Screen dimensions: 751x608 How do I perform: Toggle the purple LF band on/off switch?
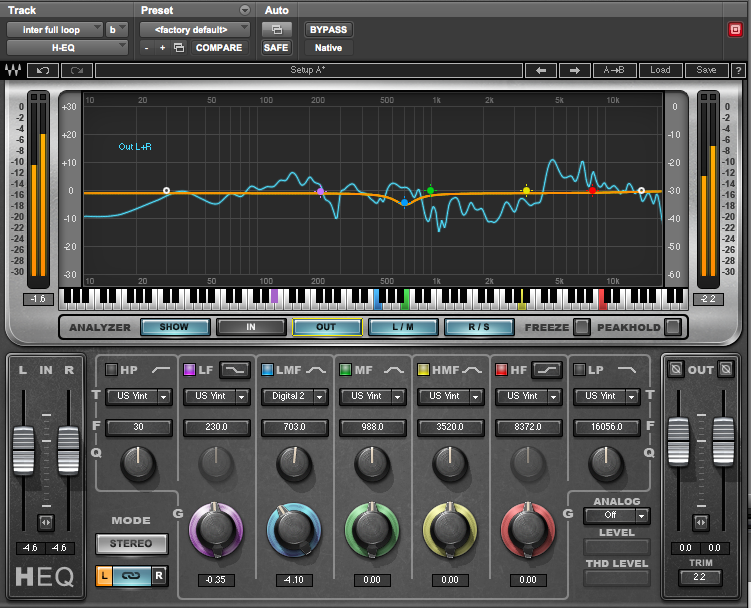188,369
